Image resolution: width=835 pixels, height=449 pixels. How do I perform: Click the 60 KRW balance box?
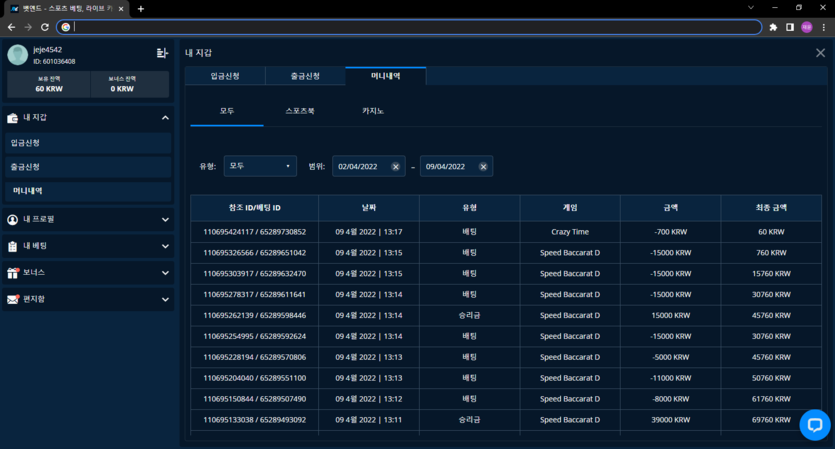[x=49, y=84]
